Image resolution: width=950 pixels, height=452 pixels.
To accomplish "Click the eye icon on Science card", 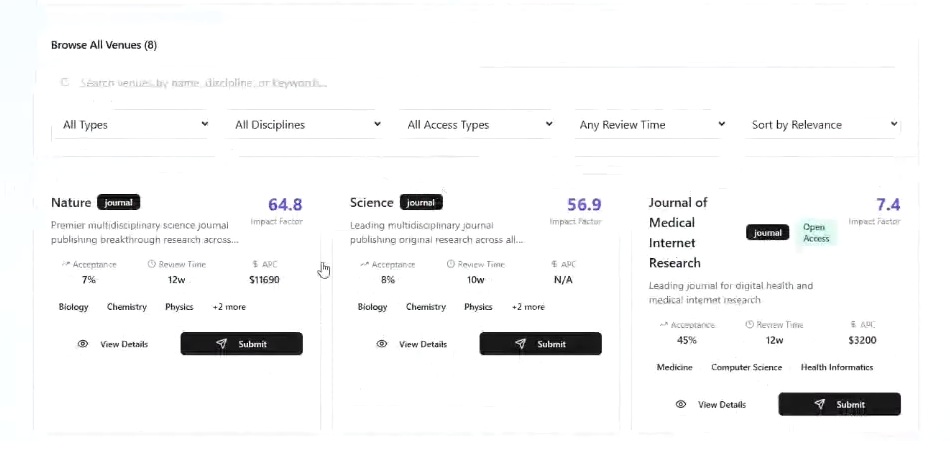I will (x=382, y=344).
